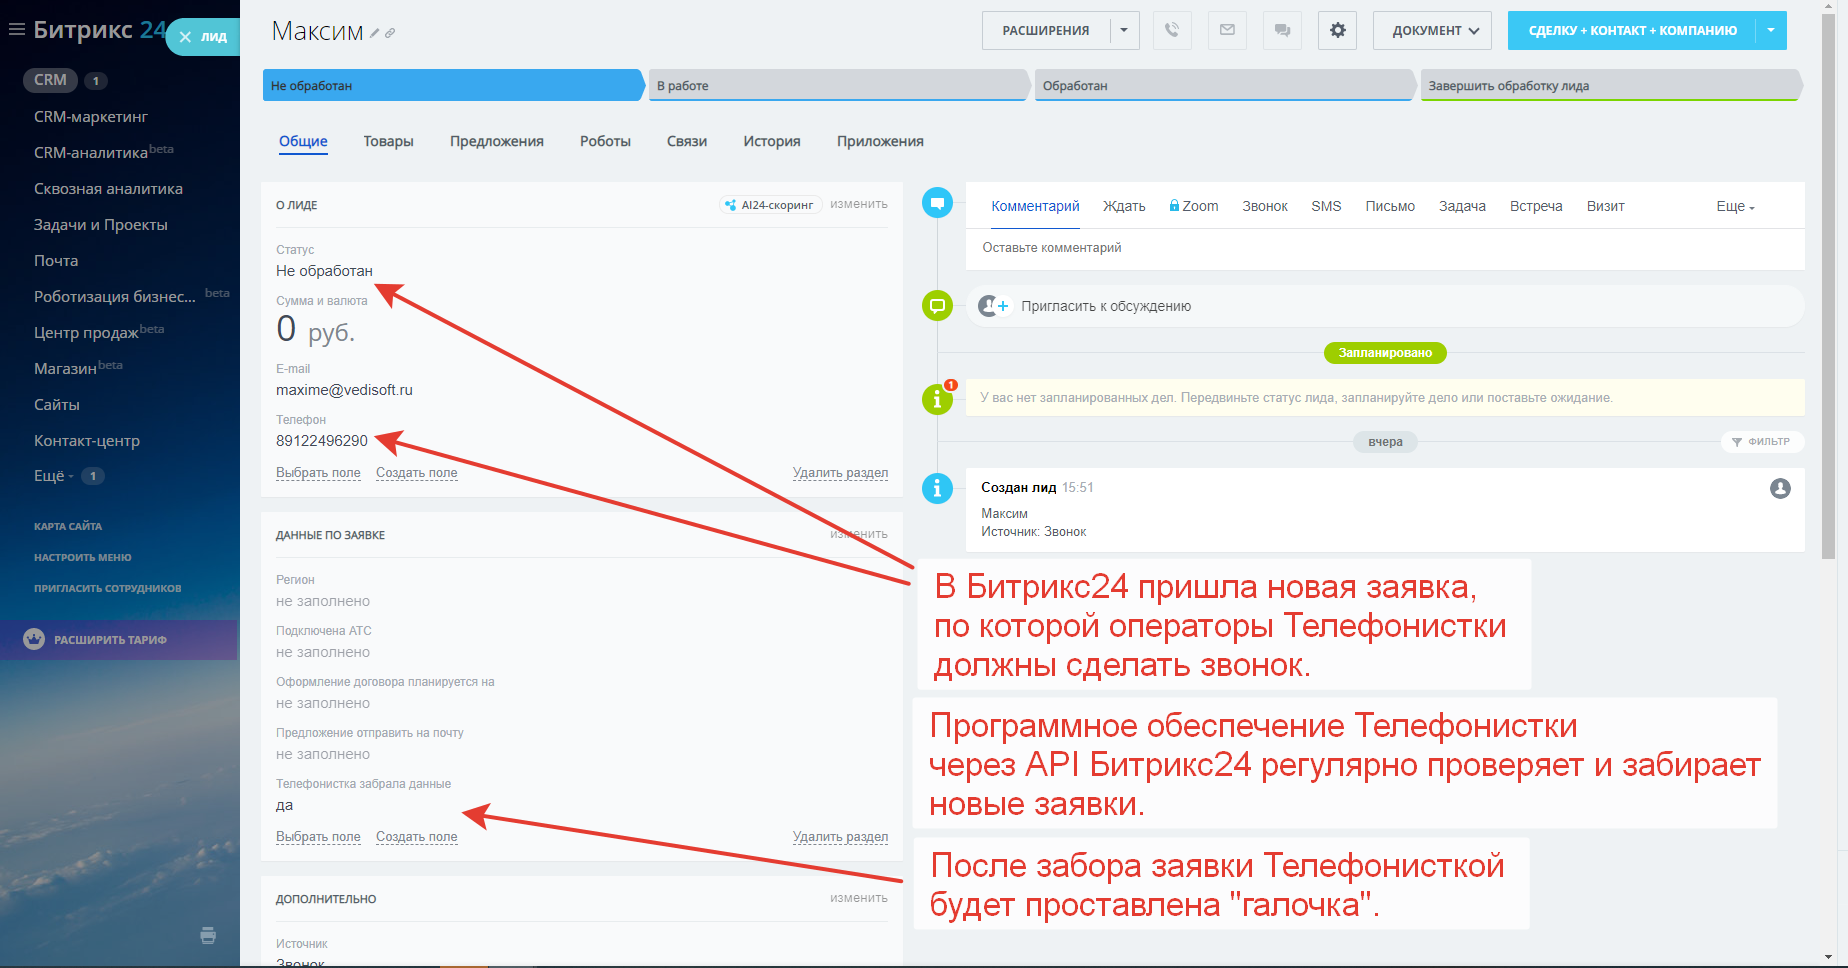Select Письмо in the timeline

pos(1390,206)
